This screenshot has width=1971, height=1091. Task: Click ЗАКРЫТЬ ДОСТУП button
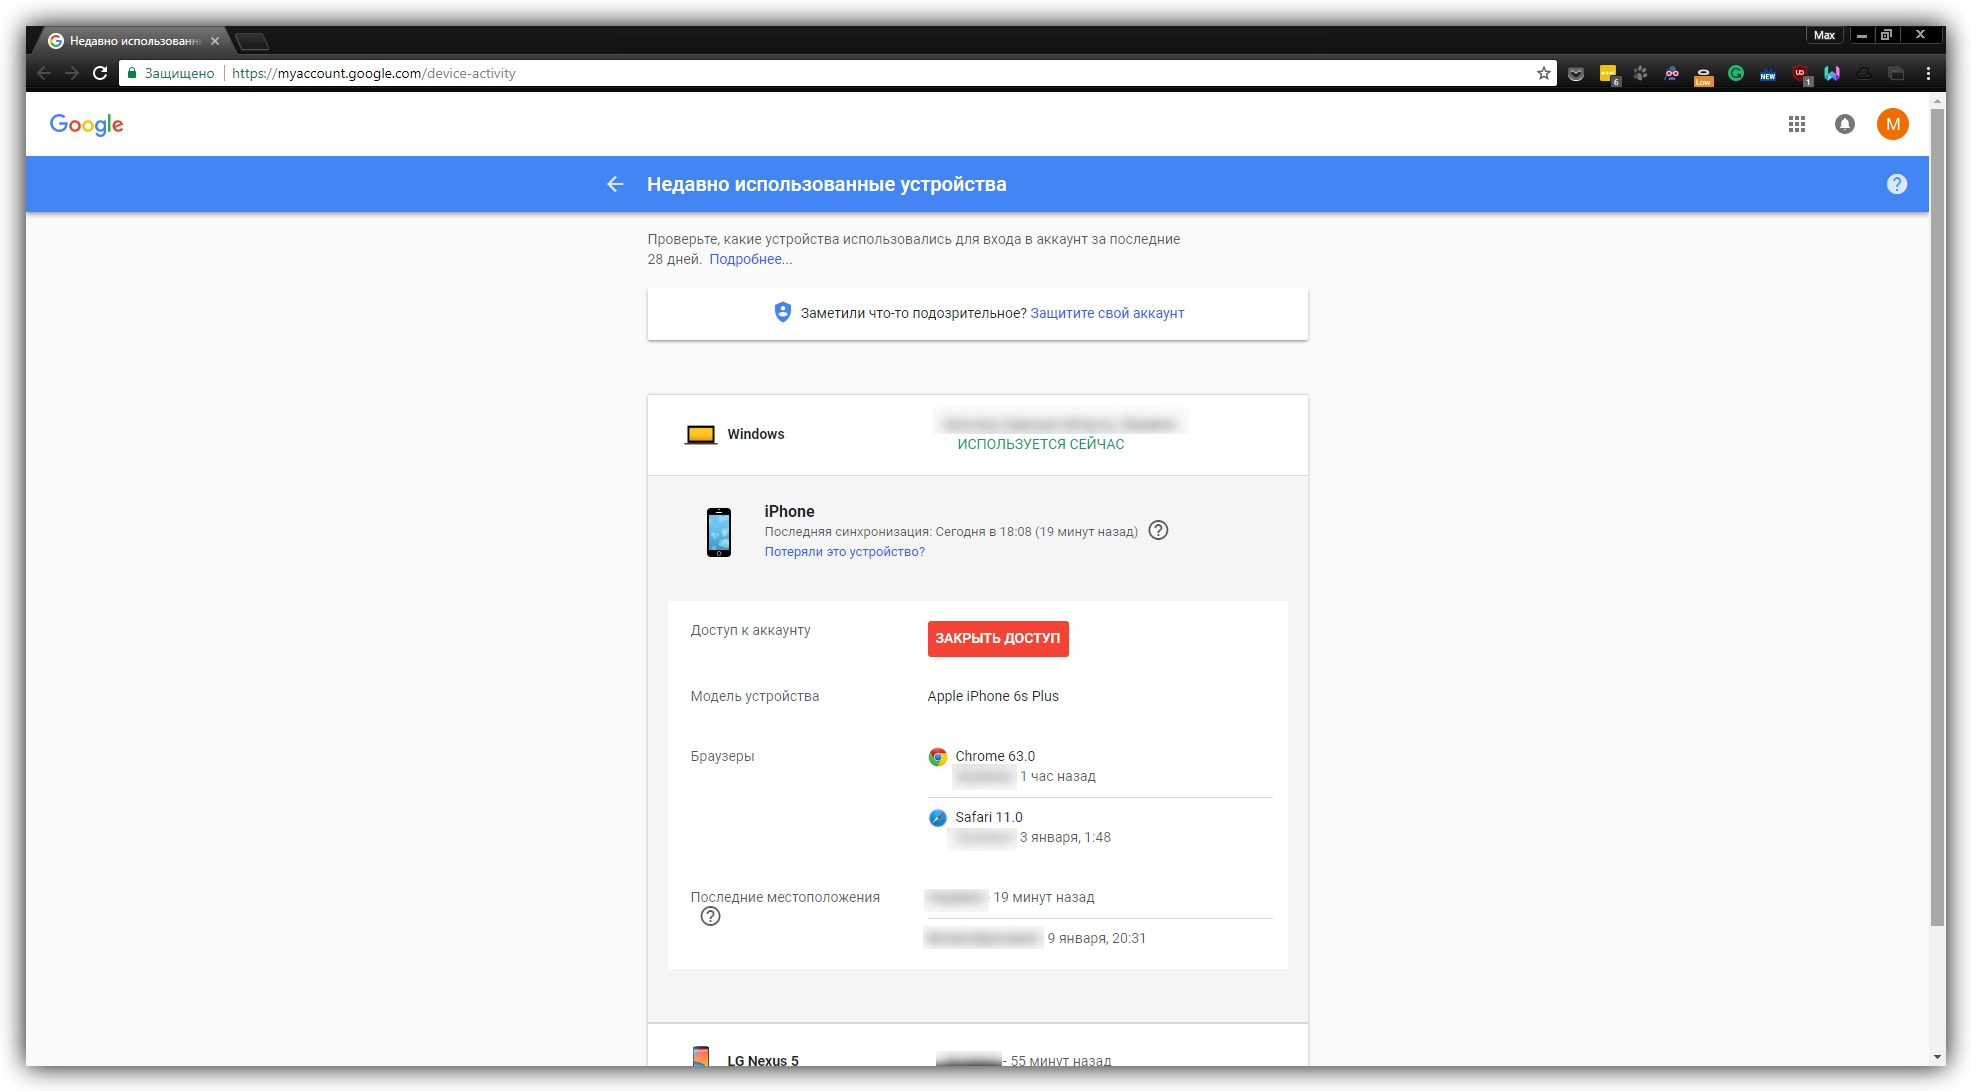pos(997,638)
